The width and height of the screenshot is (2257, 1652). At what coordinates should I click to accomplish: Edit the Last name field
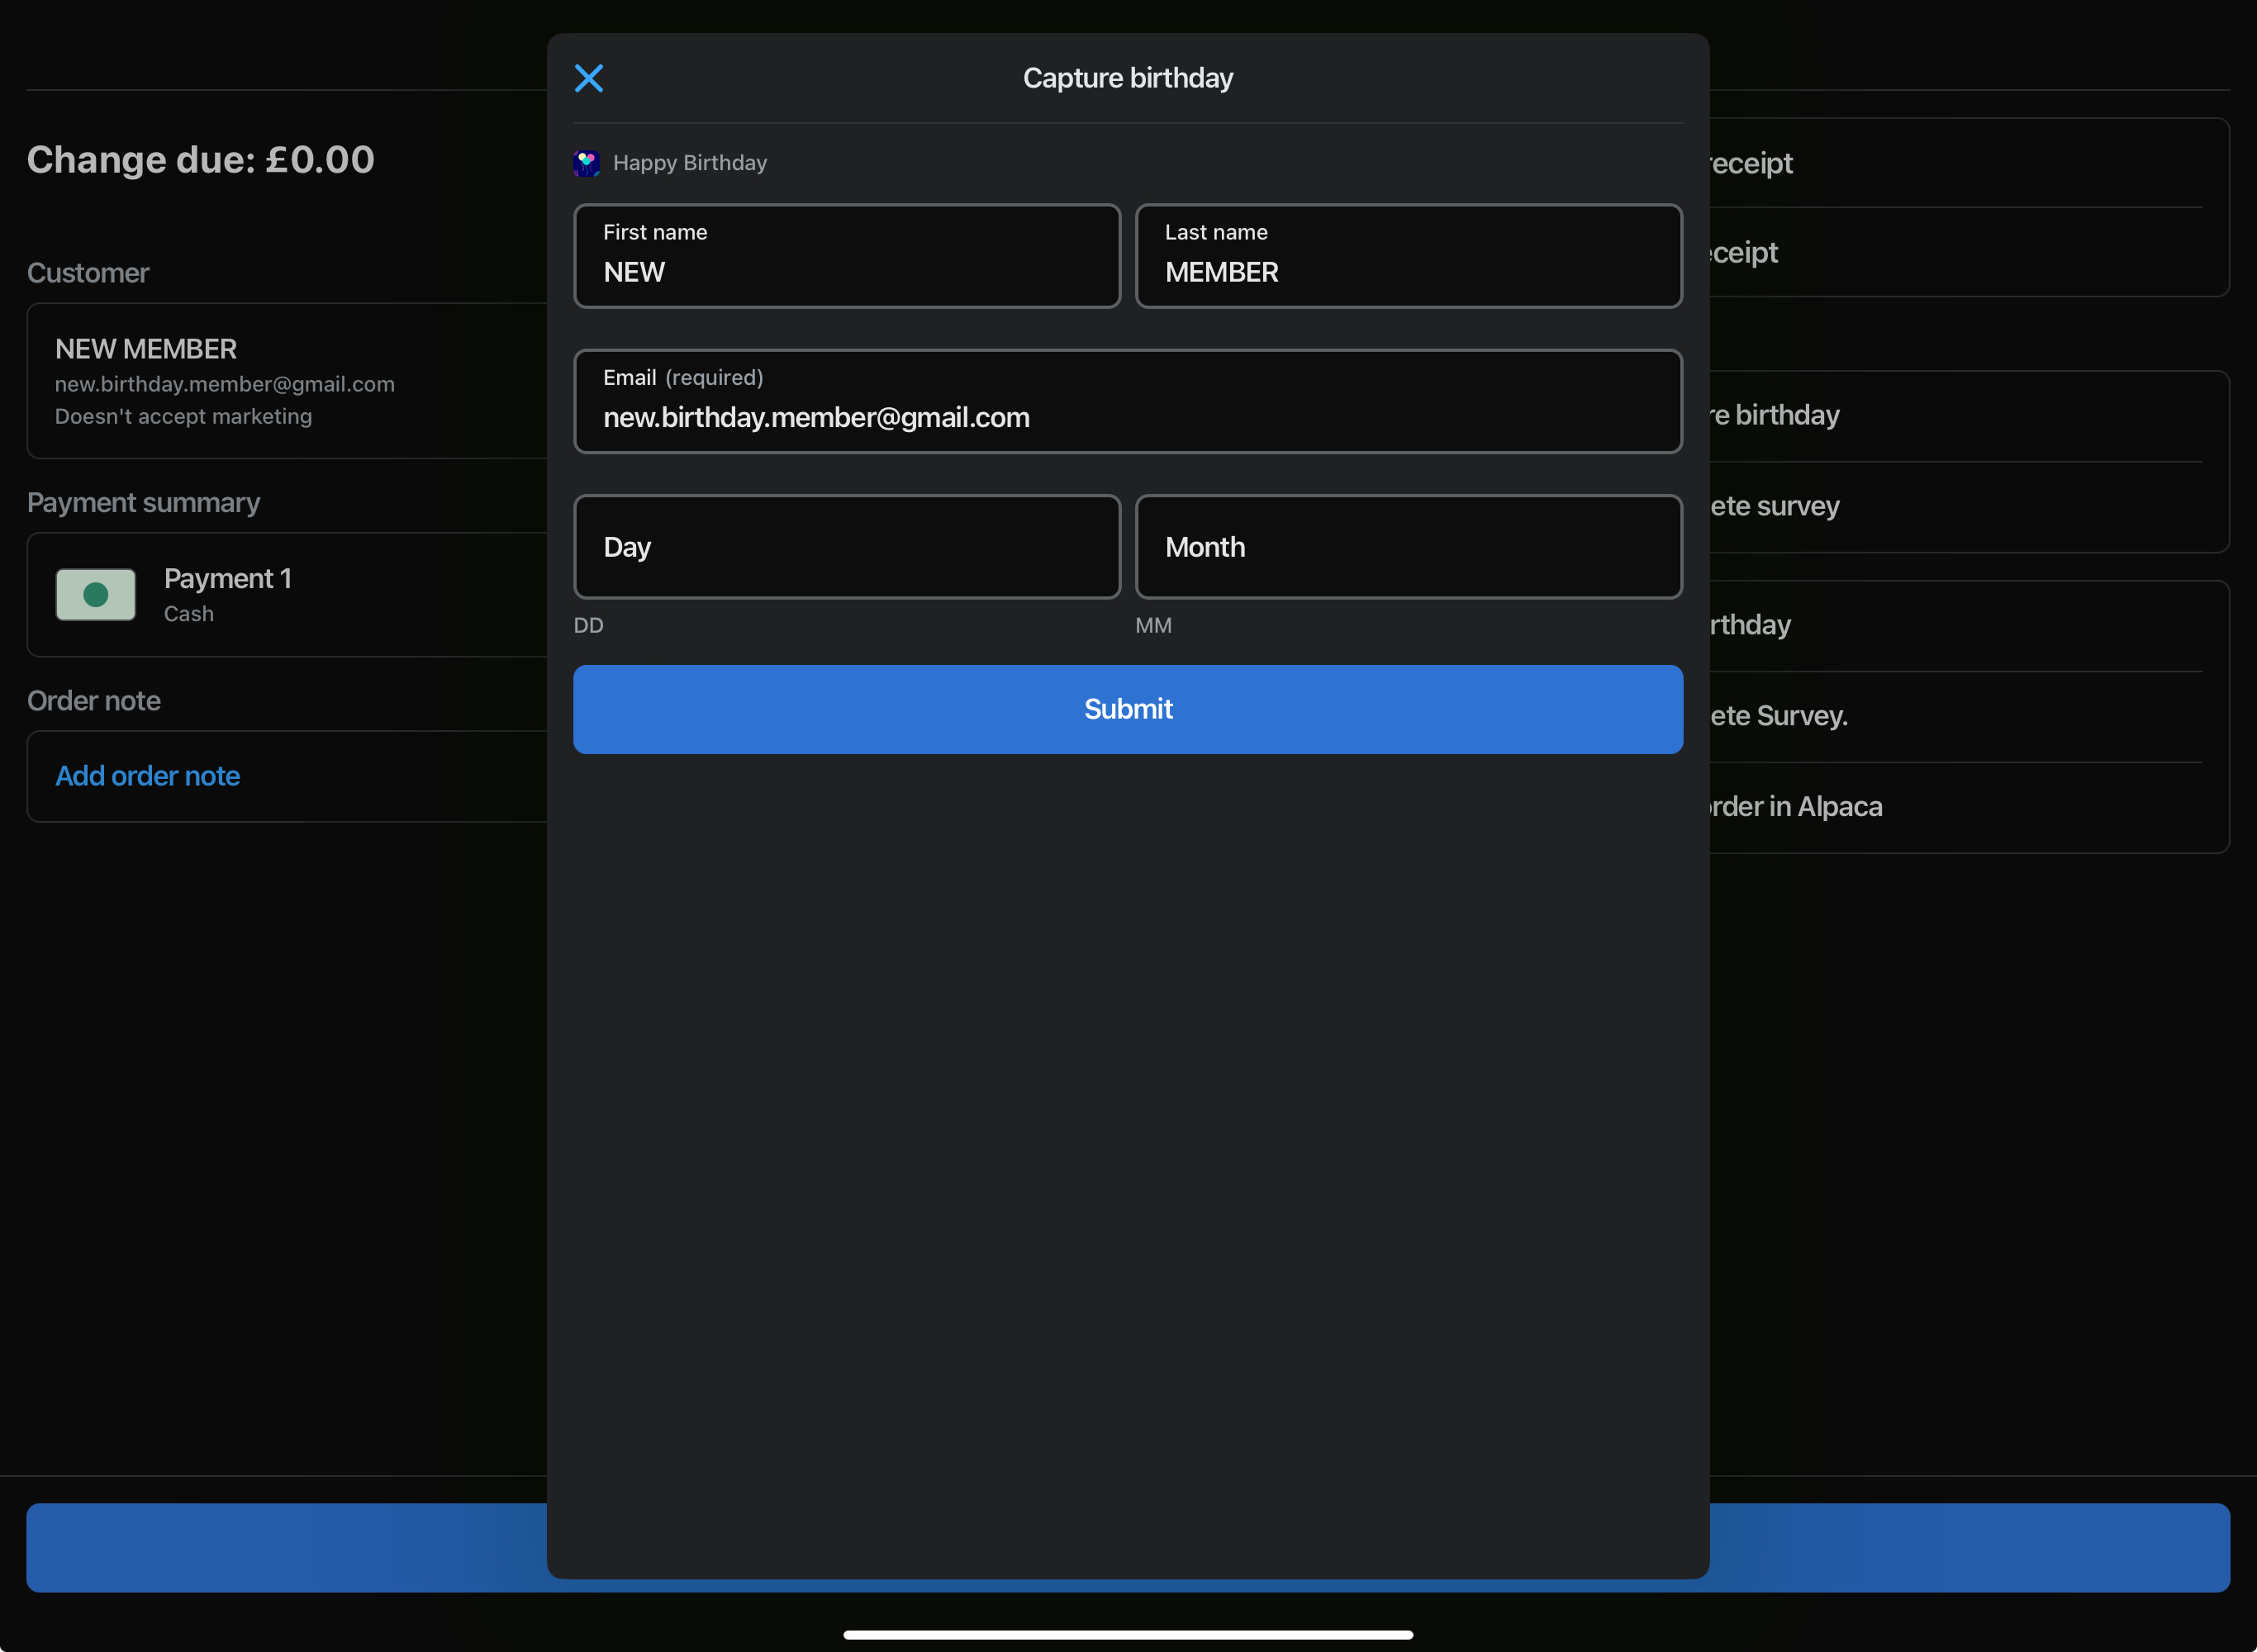[1408, 257]
